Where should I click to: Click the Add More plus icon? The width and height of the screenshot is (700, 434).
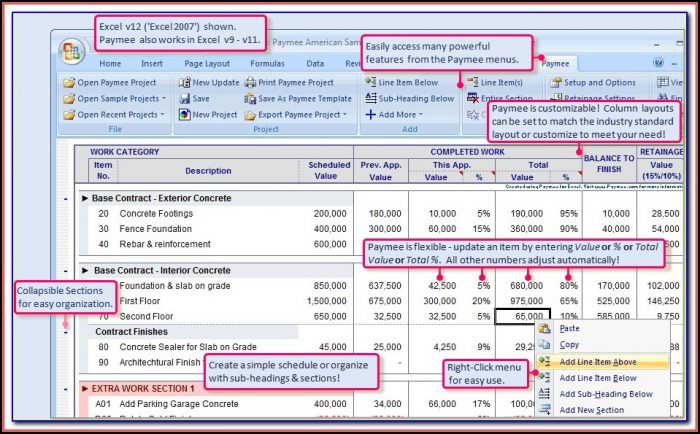pyautogui.click(x=371, y=115)
